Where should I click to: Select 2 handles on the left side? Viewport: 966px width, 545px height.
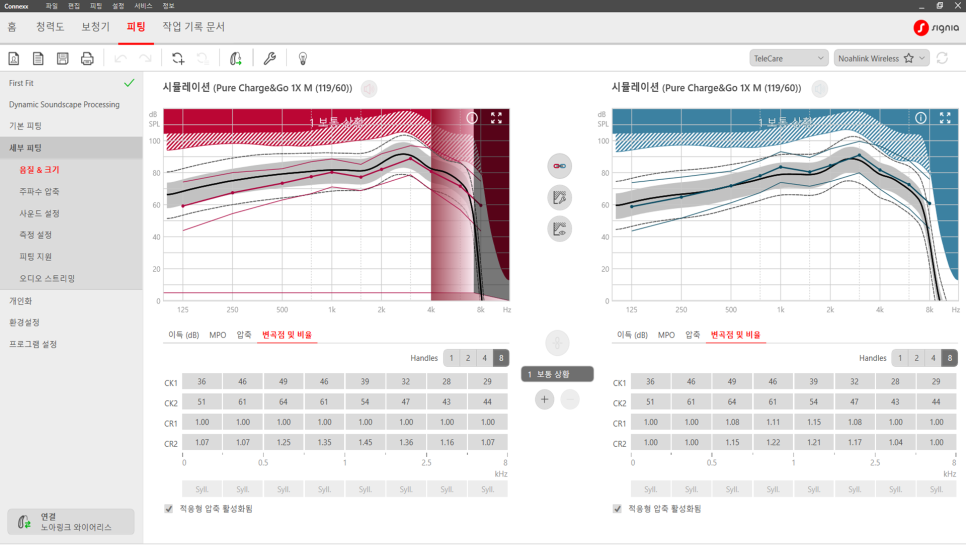[x=468, y=358]
